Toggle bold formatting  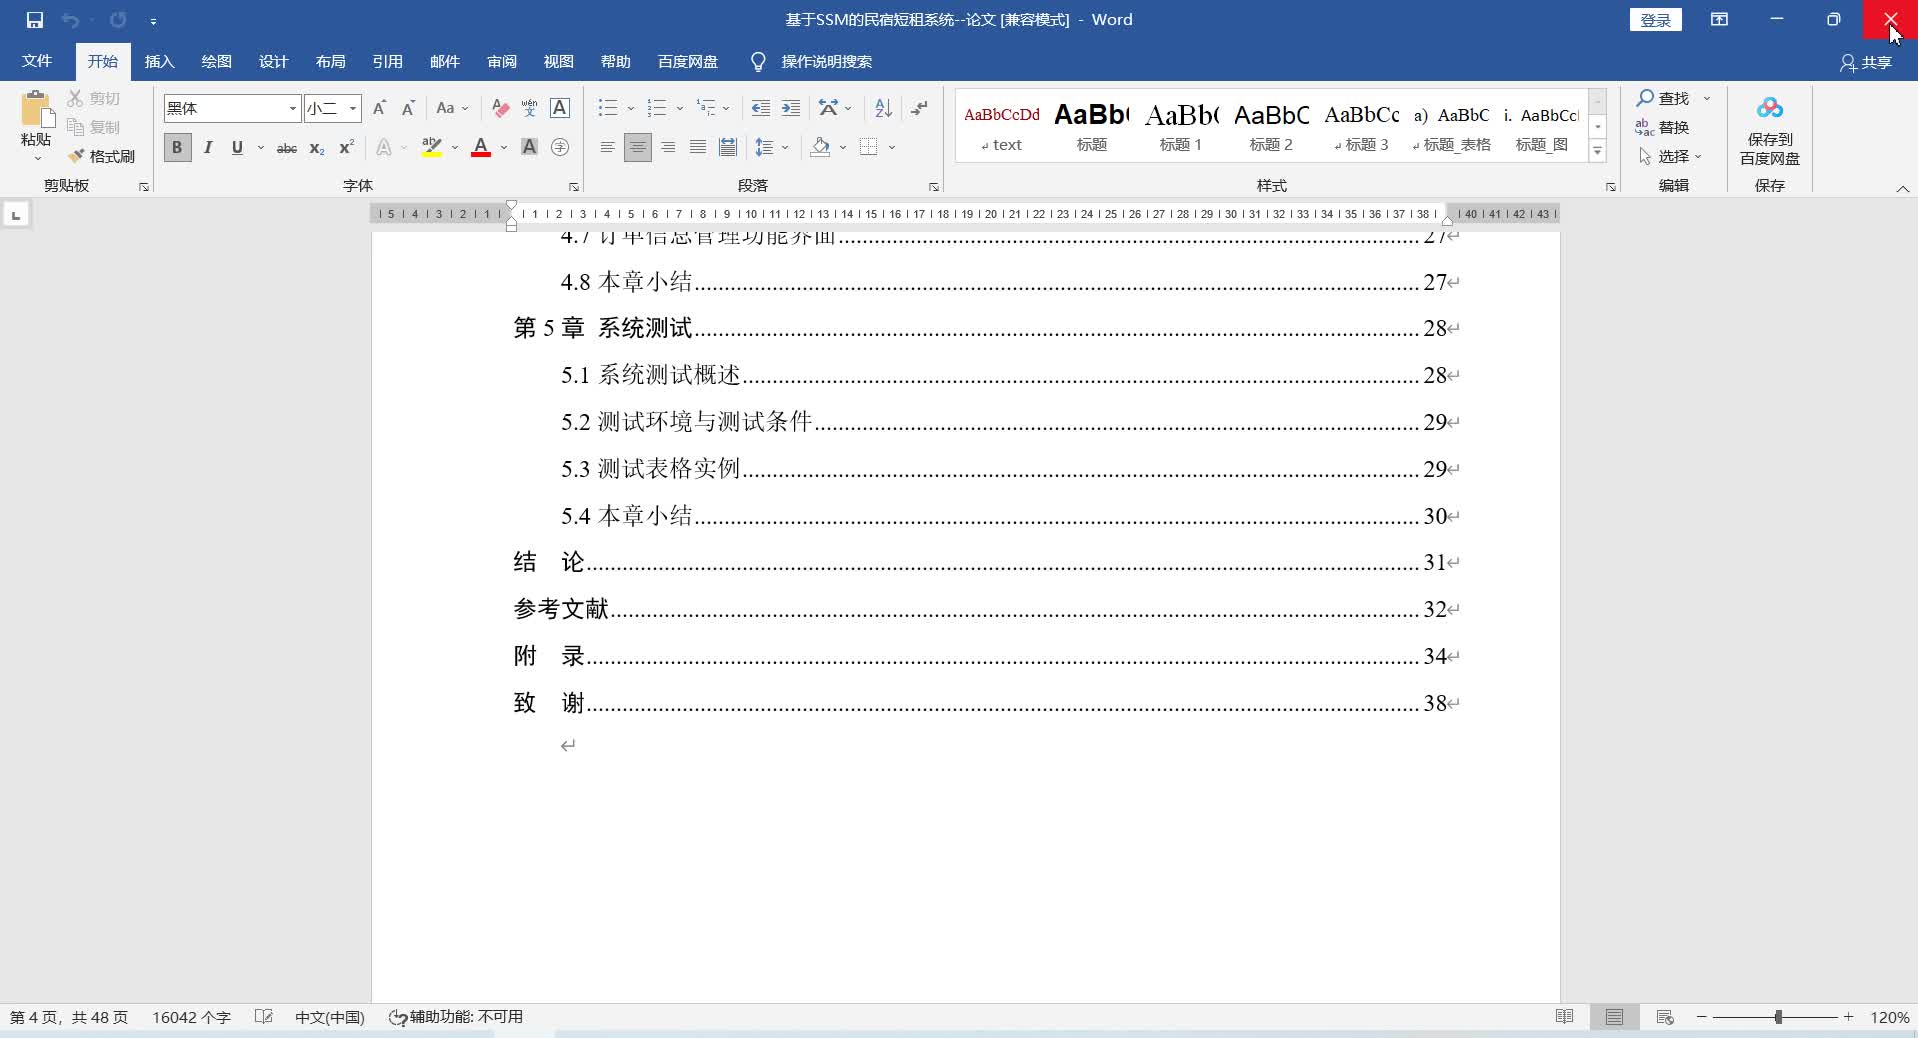point(176,147)
